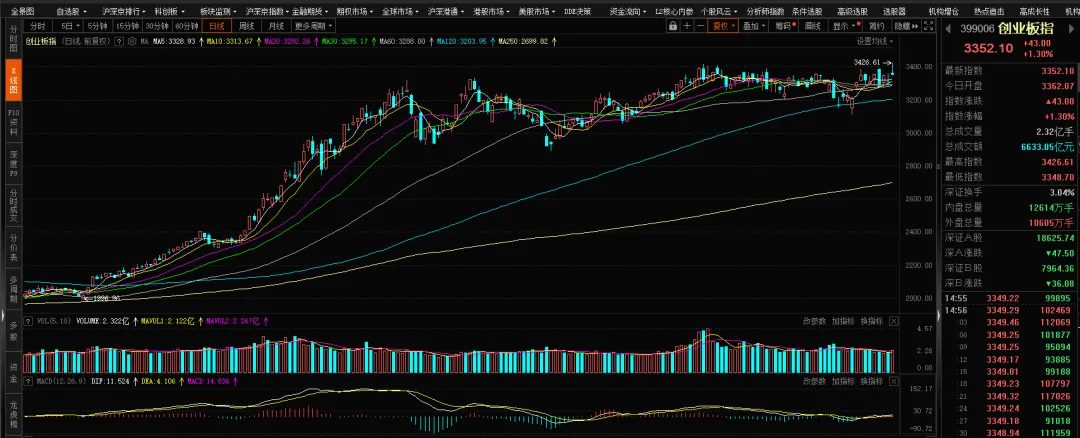Expand the 5日 dropdown

click(x=68, y=26)
